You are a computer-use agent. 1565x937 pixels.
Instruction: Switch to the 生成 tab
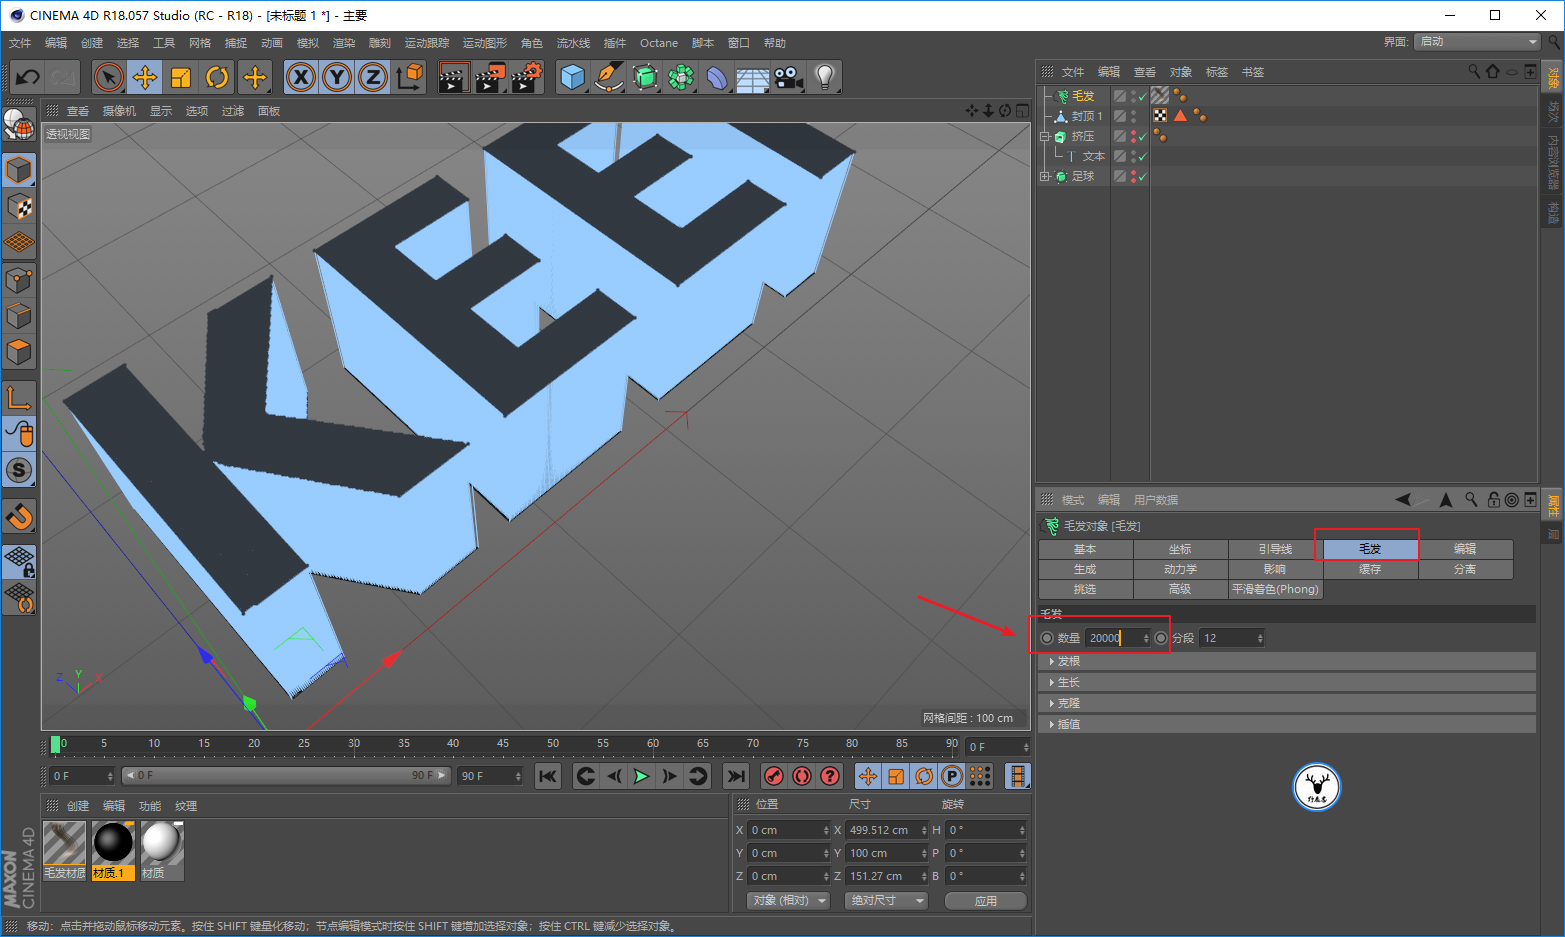point(1085,569)
